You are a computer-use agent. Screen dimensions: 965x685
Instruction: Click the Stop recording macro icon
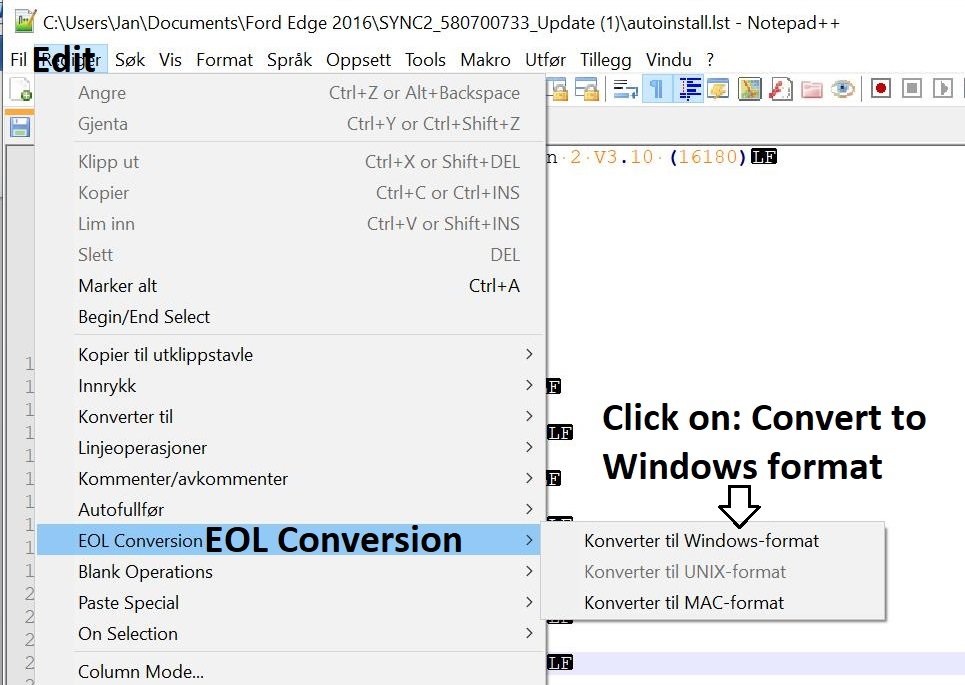coord(911,89)
